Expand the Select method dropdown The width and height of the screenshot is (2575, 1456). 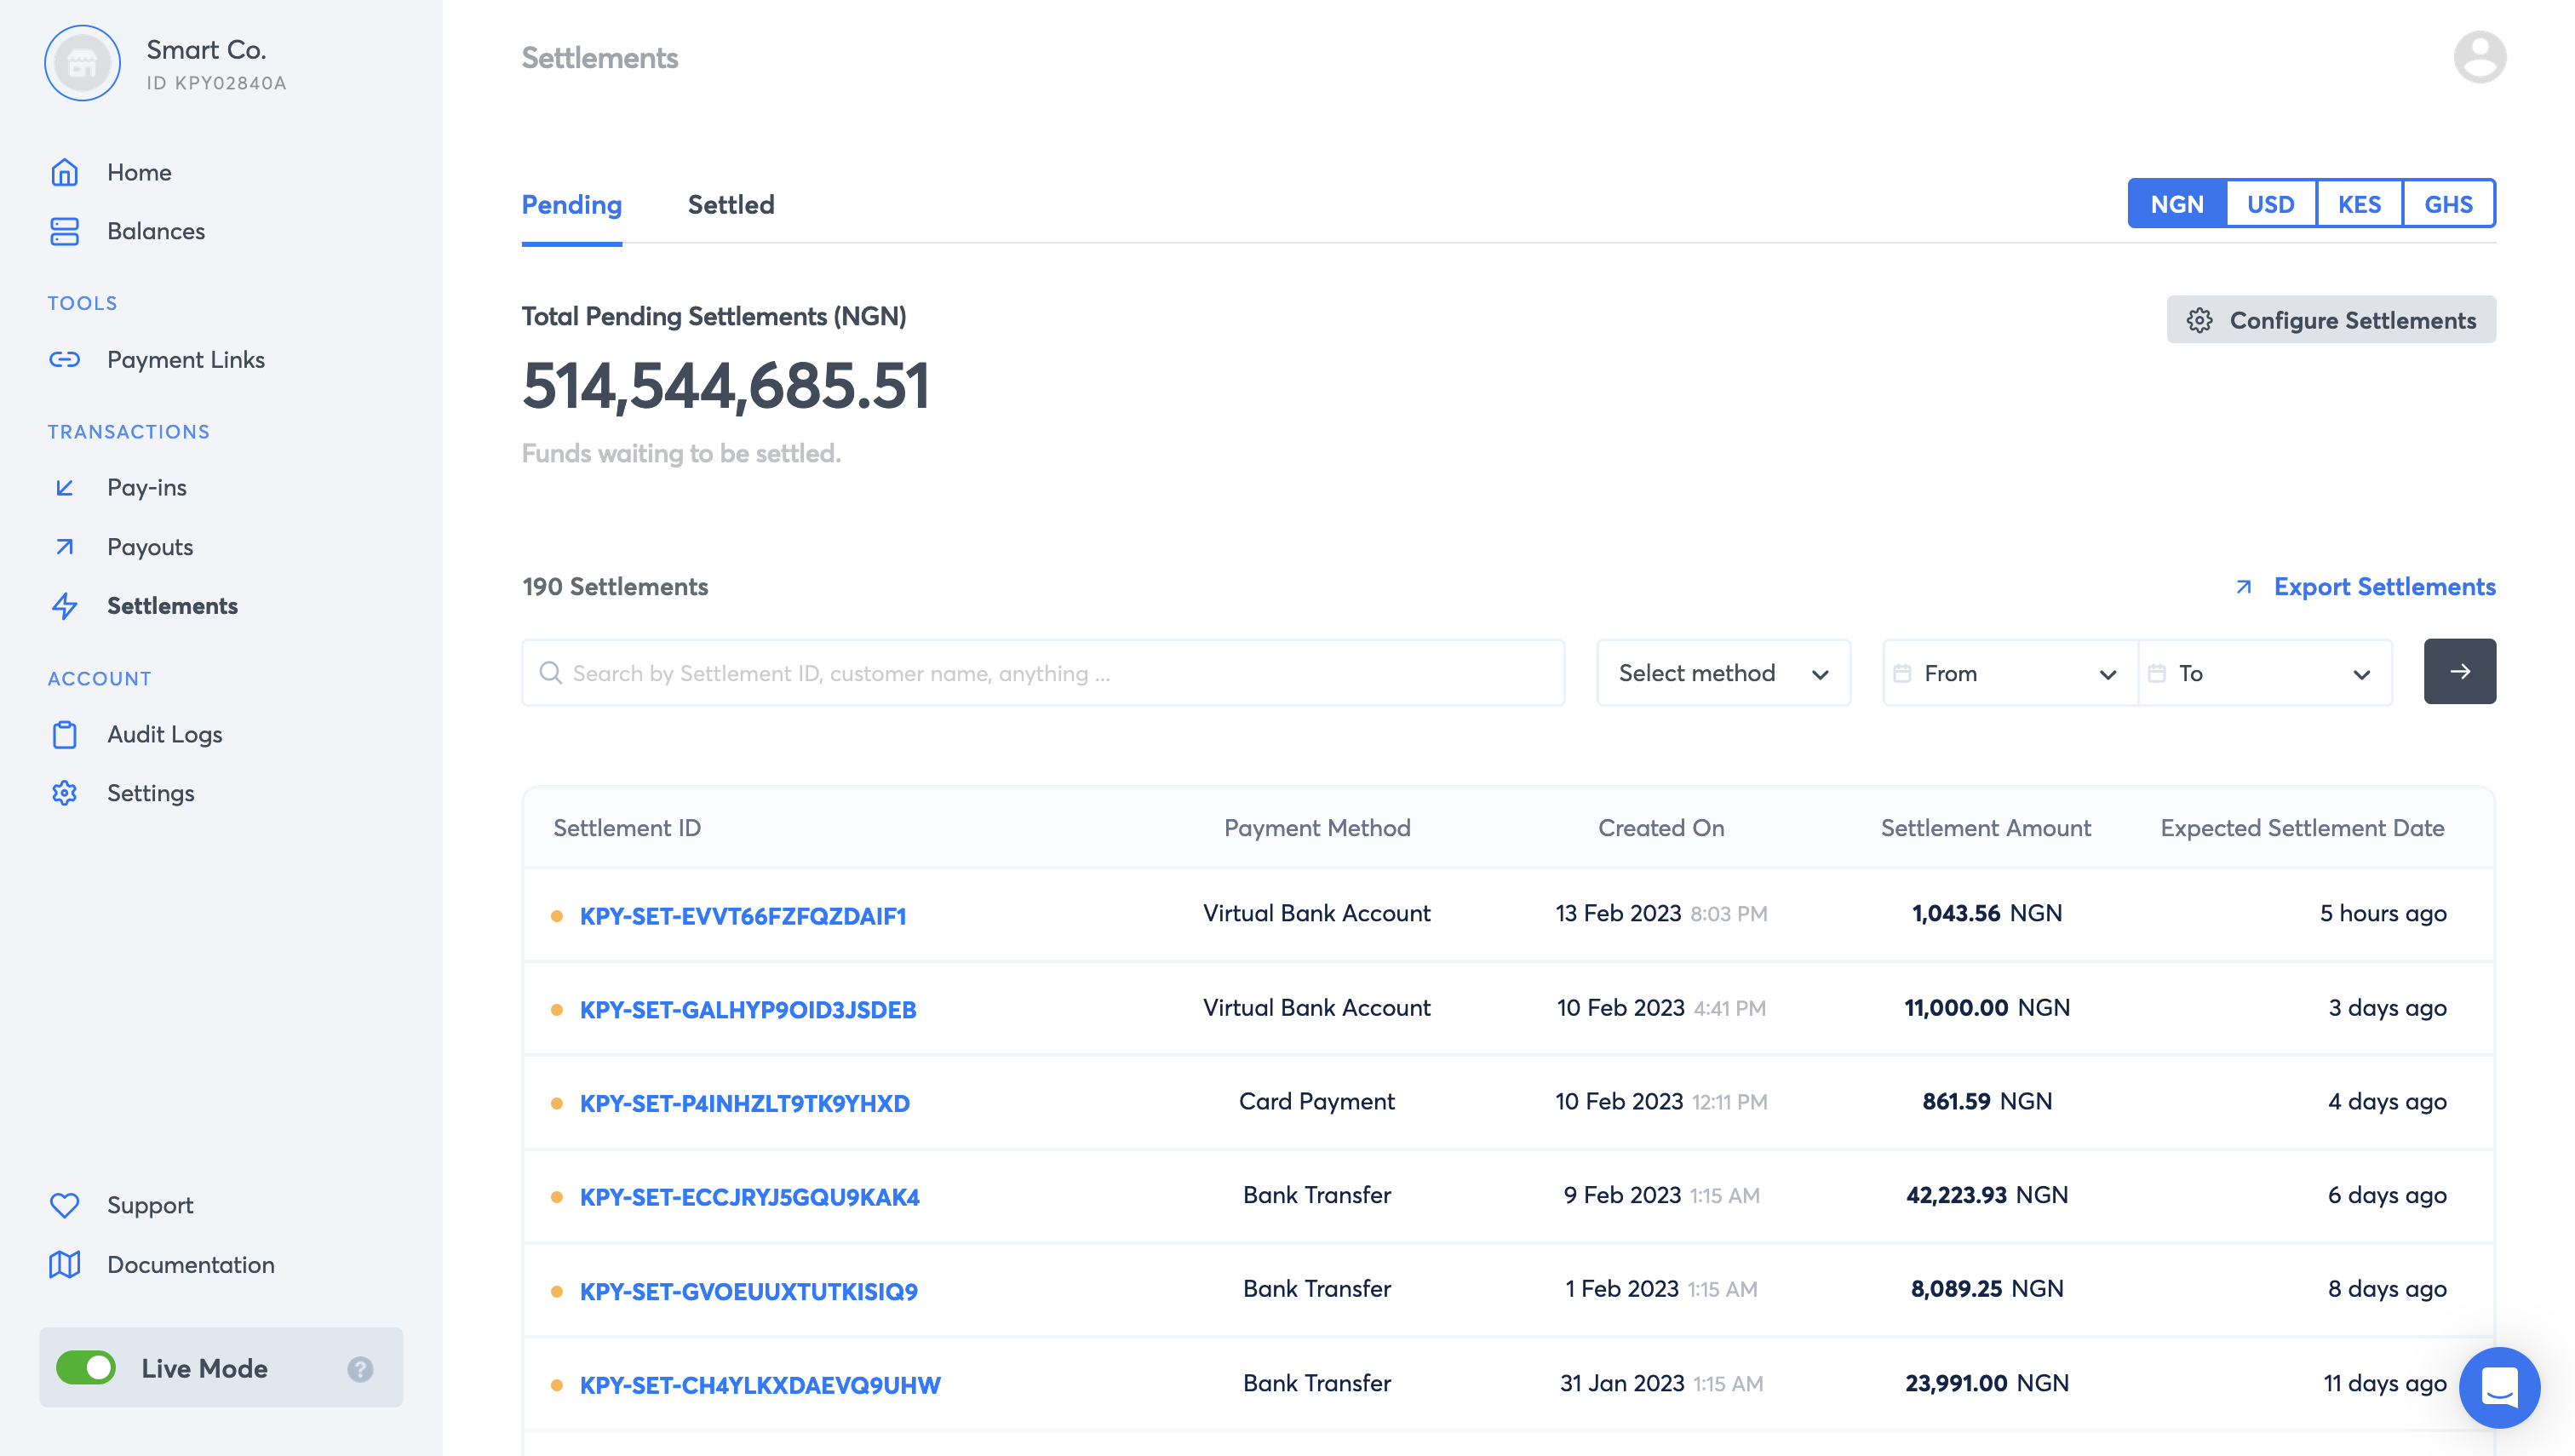pyautogui.click(x=1722, y=673)
